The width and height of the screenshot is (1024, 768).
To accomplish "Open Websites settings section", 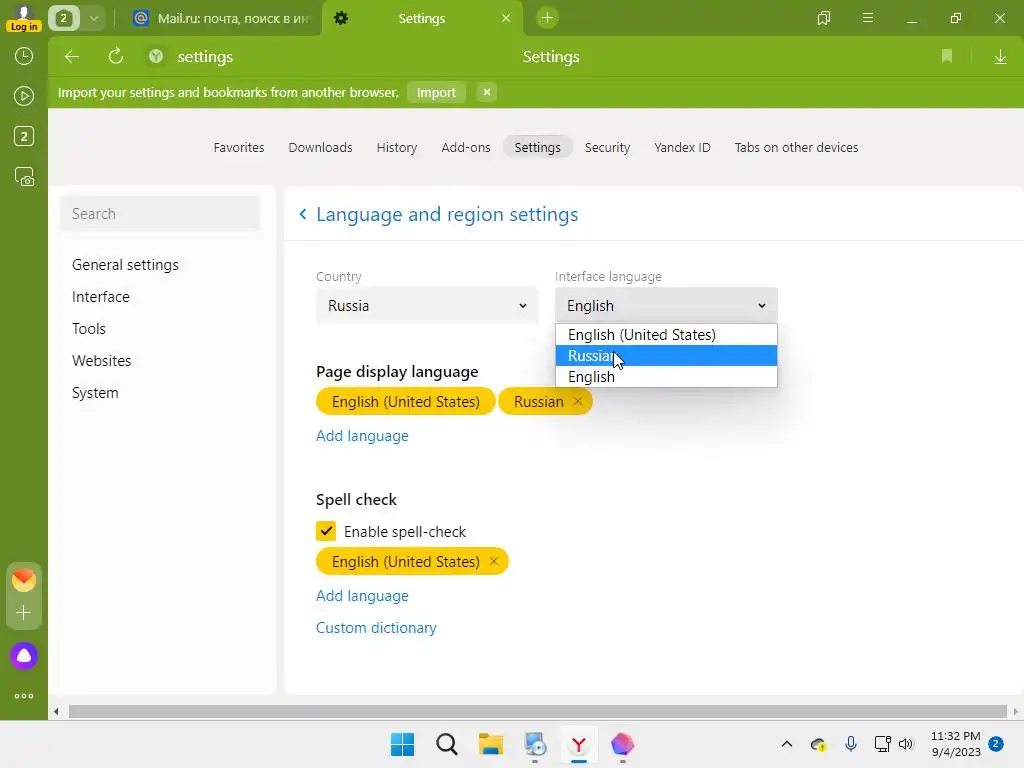I will [x=101, y=360].
